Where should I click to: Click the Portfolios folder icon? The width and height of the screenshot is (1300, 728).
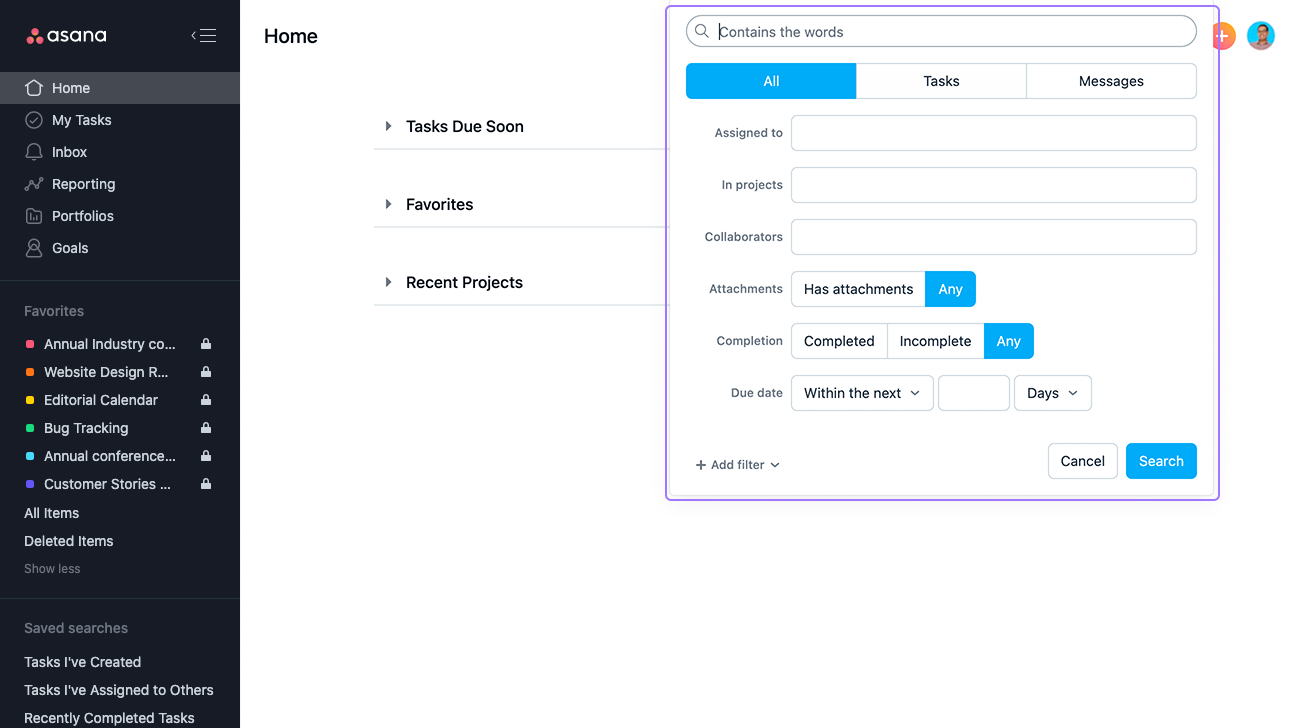coord(34,216)
